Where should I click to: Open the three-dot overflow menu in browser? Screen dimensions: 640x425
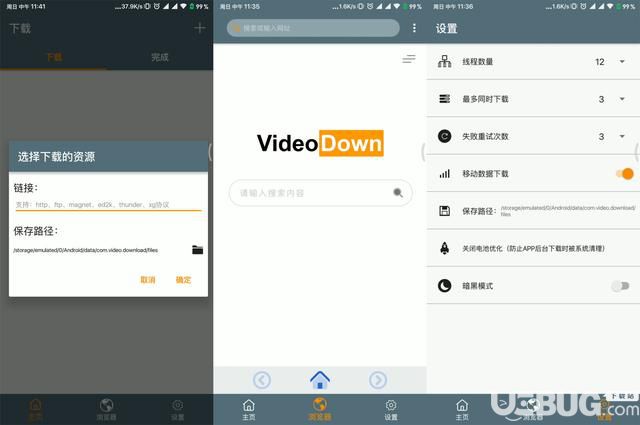coord(414,28)
